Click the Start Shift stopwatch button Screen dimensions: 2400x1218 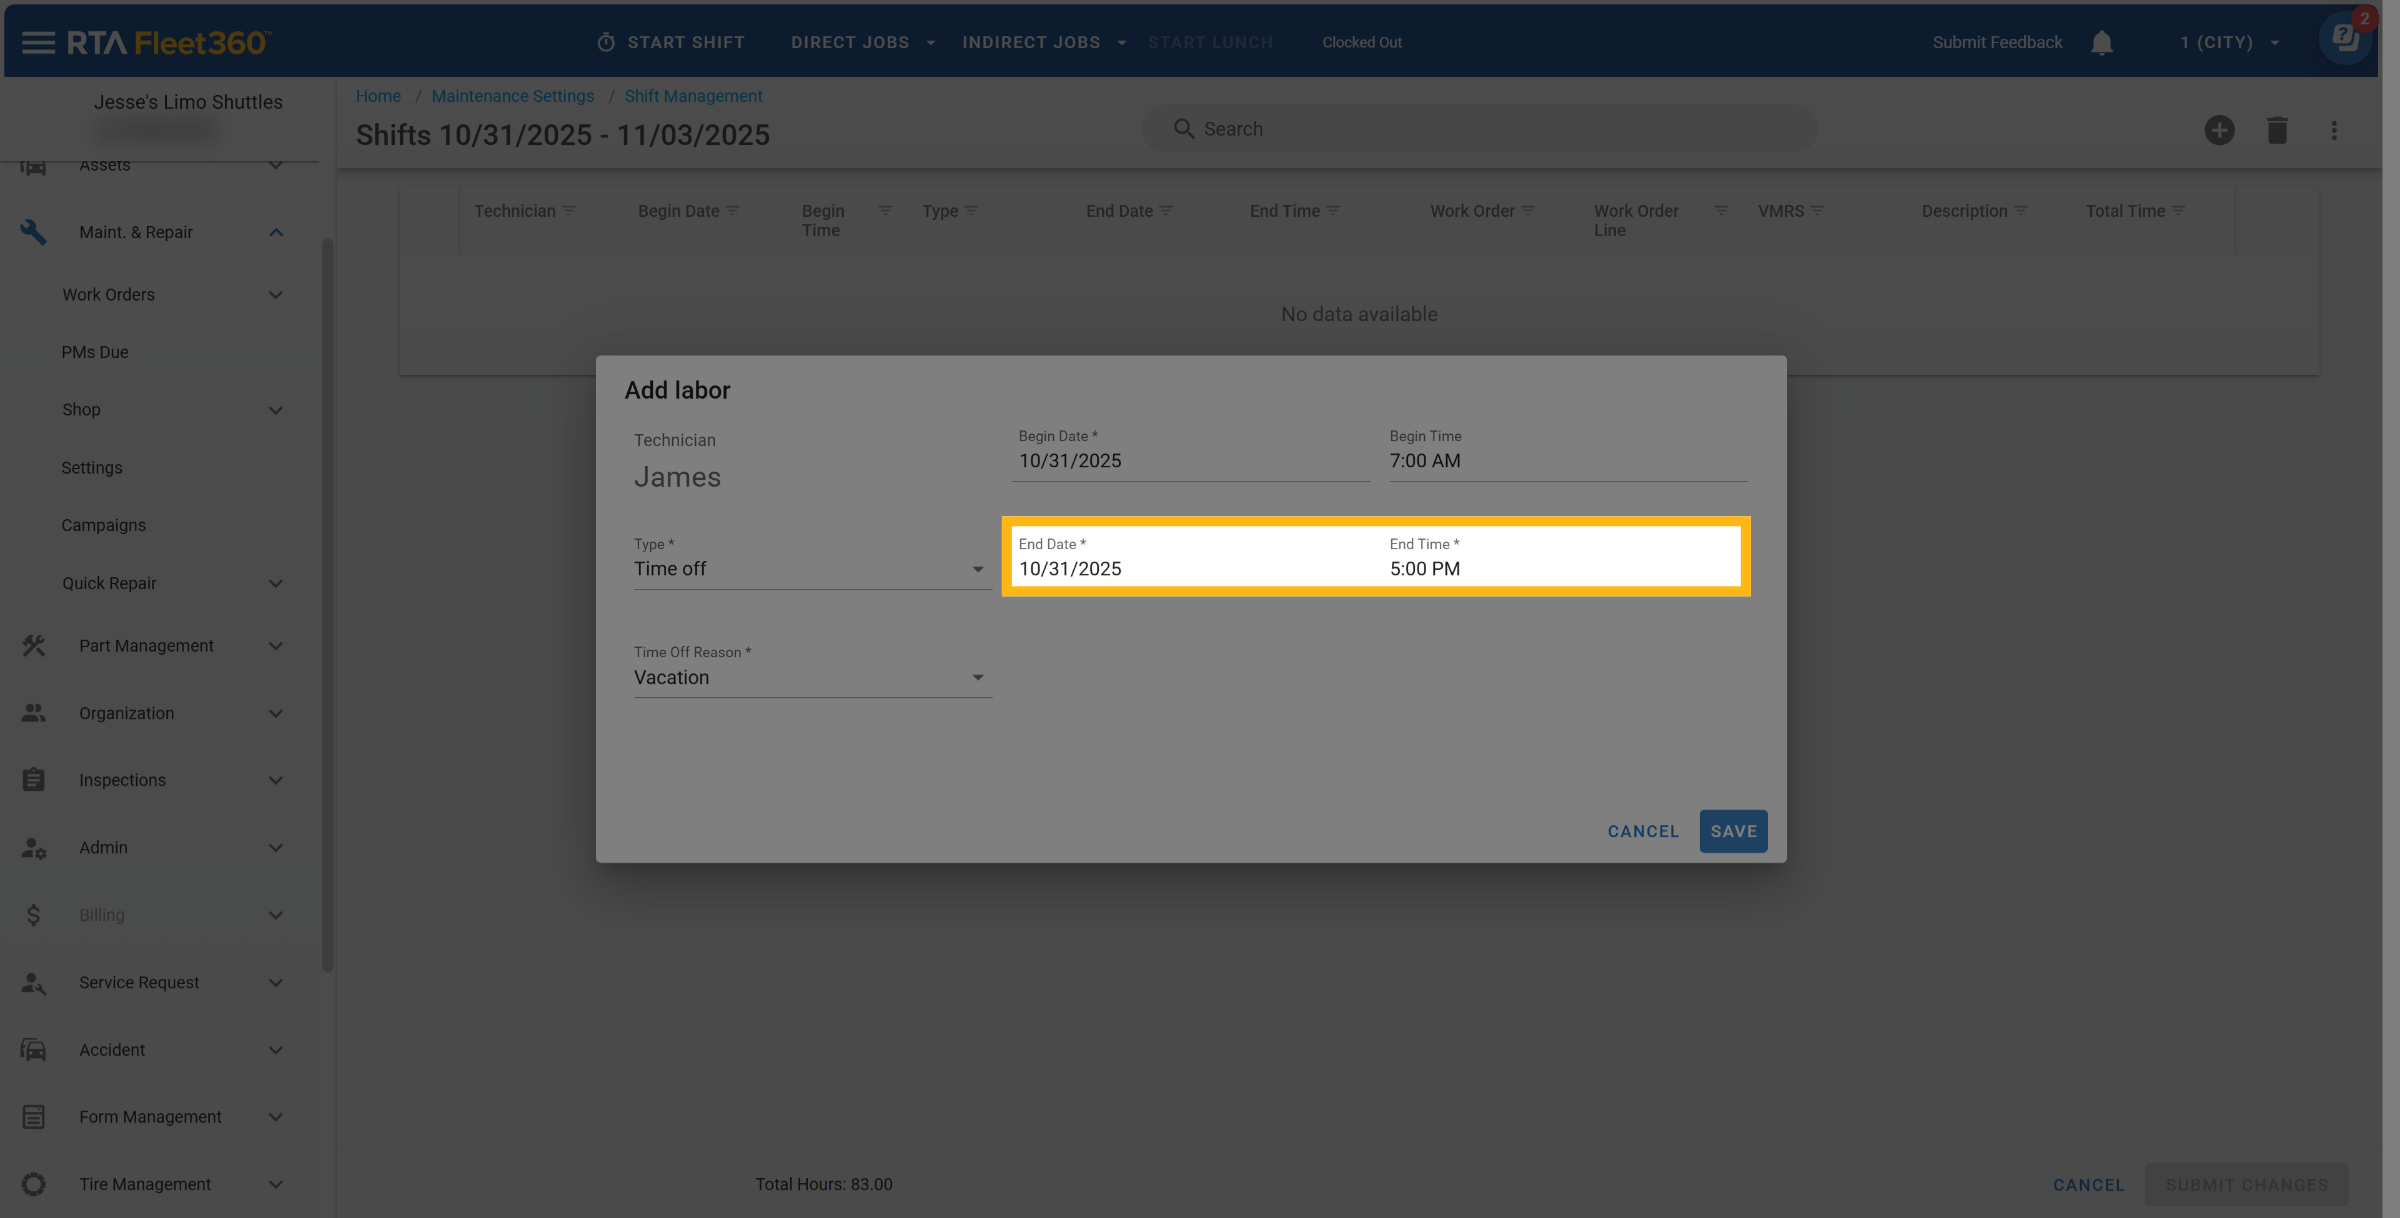[671, 42]
